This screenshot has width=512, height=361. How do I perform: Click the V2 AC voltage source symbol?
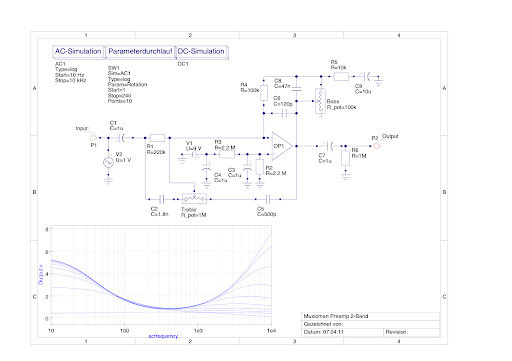coord(108,162)
